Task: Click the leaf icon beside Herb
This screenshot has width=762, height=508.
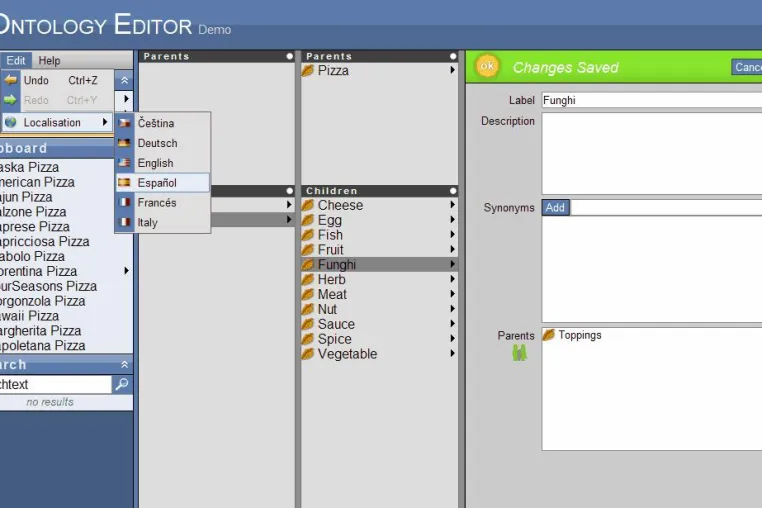Action: 308,280
